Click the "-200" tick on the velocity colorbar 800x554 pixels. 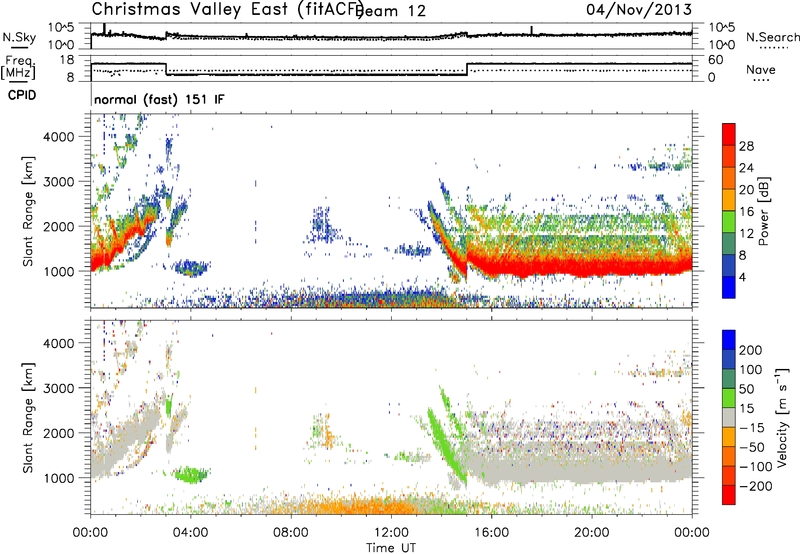[755, 486]
